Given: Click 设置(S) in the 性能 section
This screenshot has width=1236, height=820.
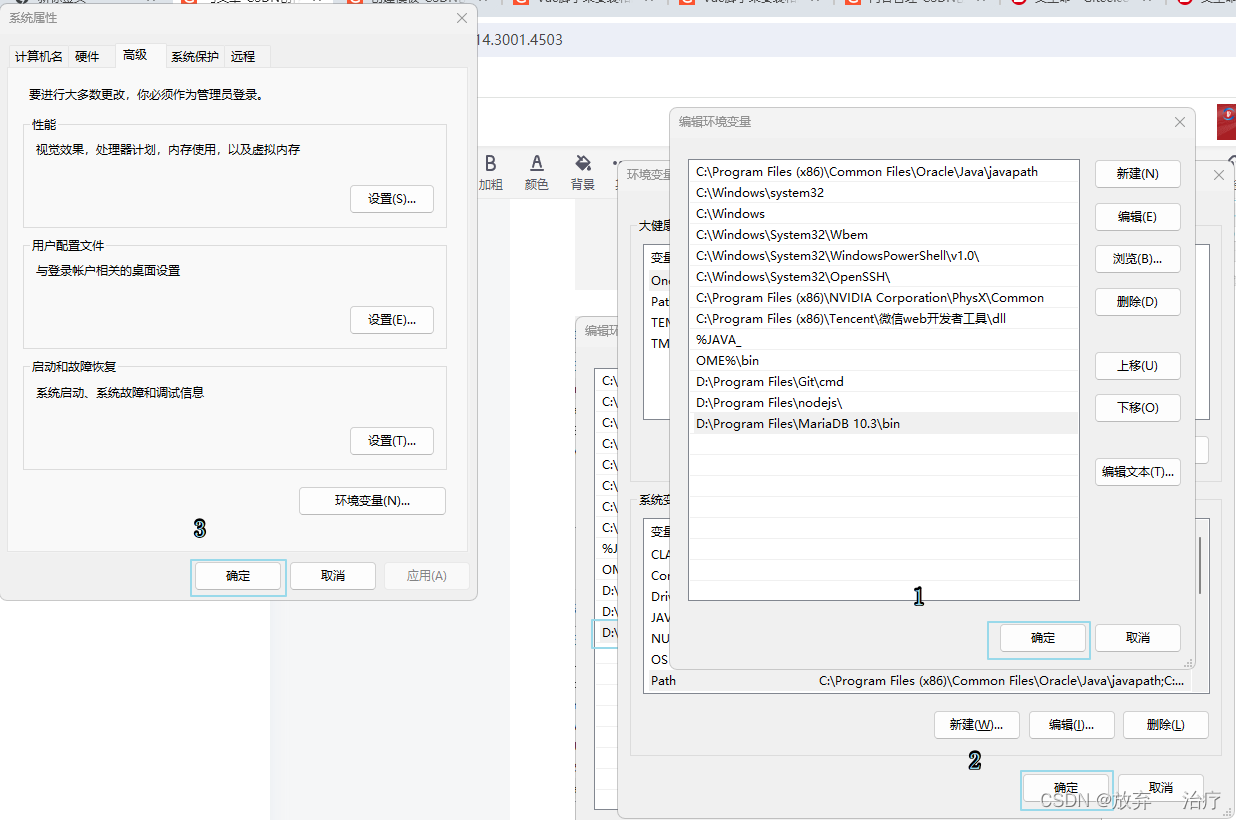Looking at the screenshot, I should click(392, 199).
